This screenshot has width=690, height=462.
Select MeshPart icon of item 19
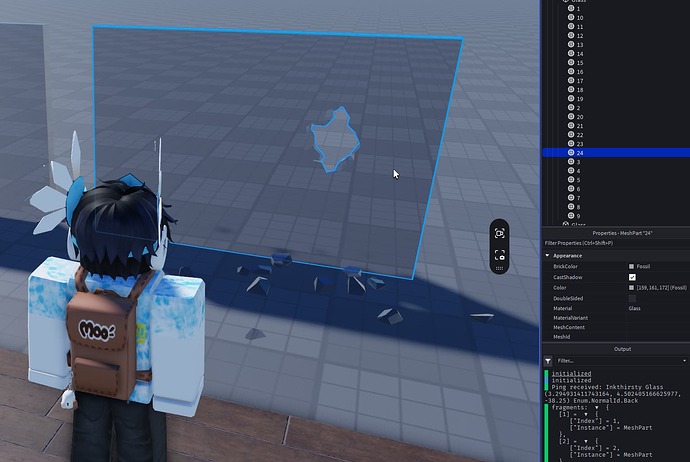(x=571, y=99)
